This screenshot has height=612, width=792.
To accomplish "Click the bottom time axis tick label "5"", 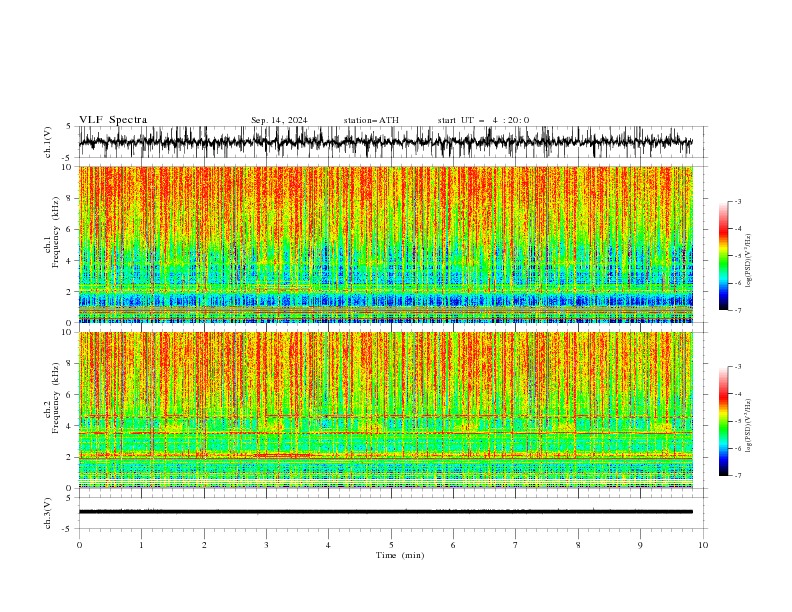I will pyautogui.click(x=391, y=545).
